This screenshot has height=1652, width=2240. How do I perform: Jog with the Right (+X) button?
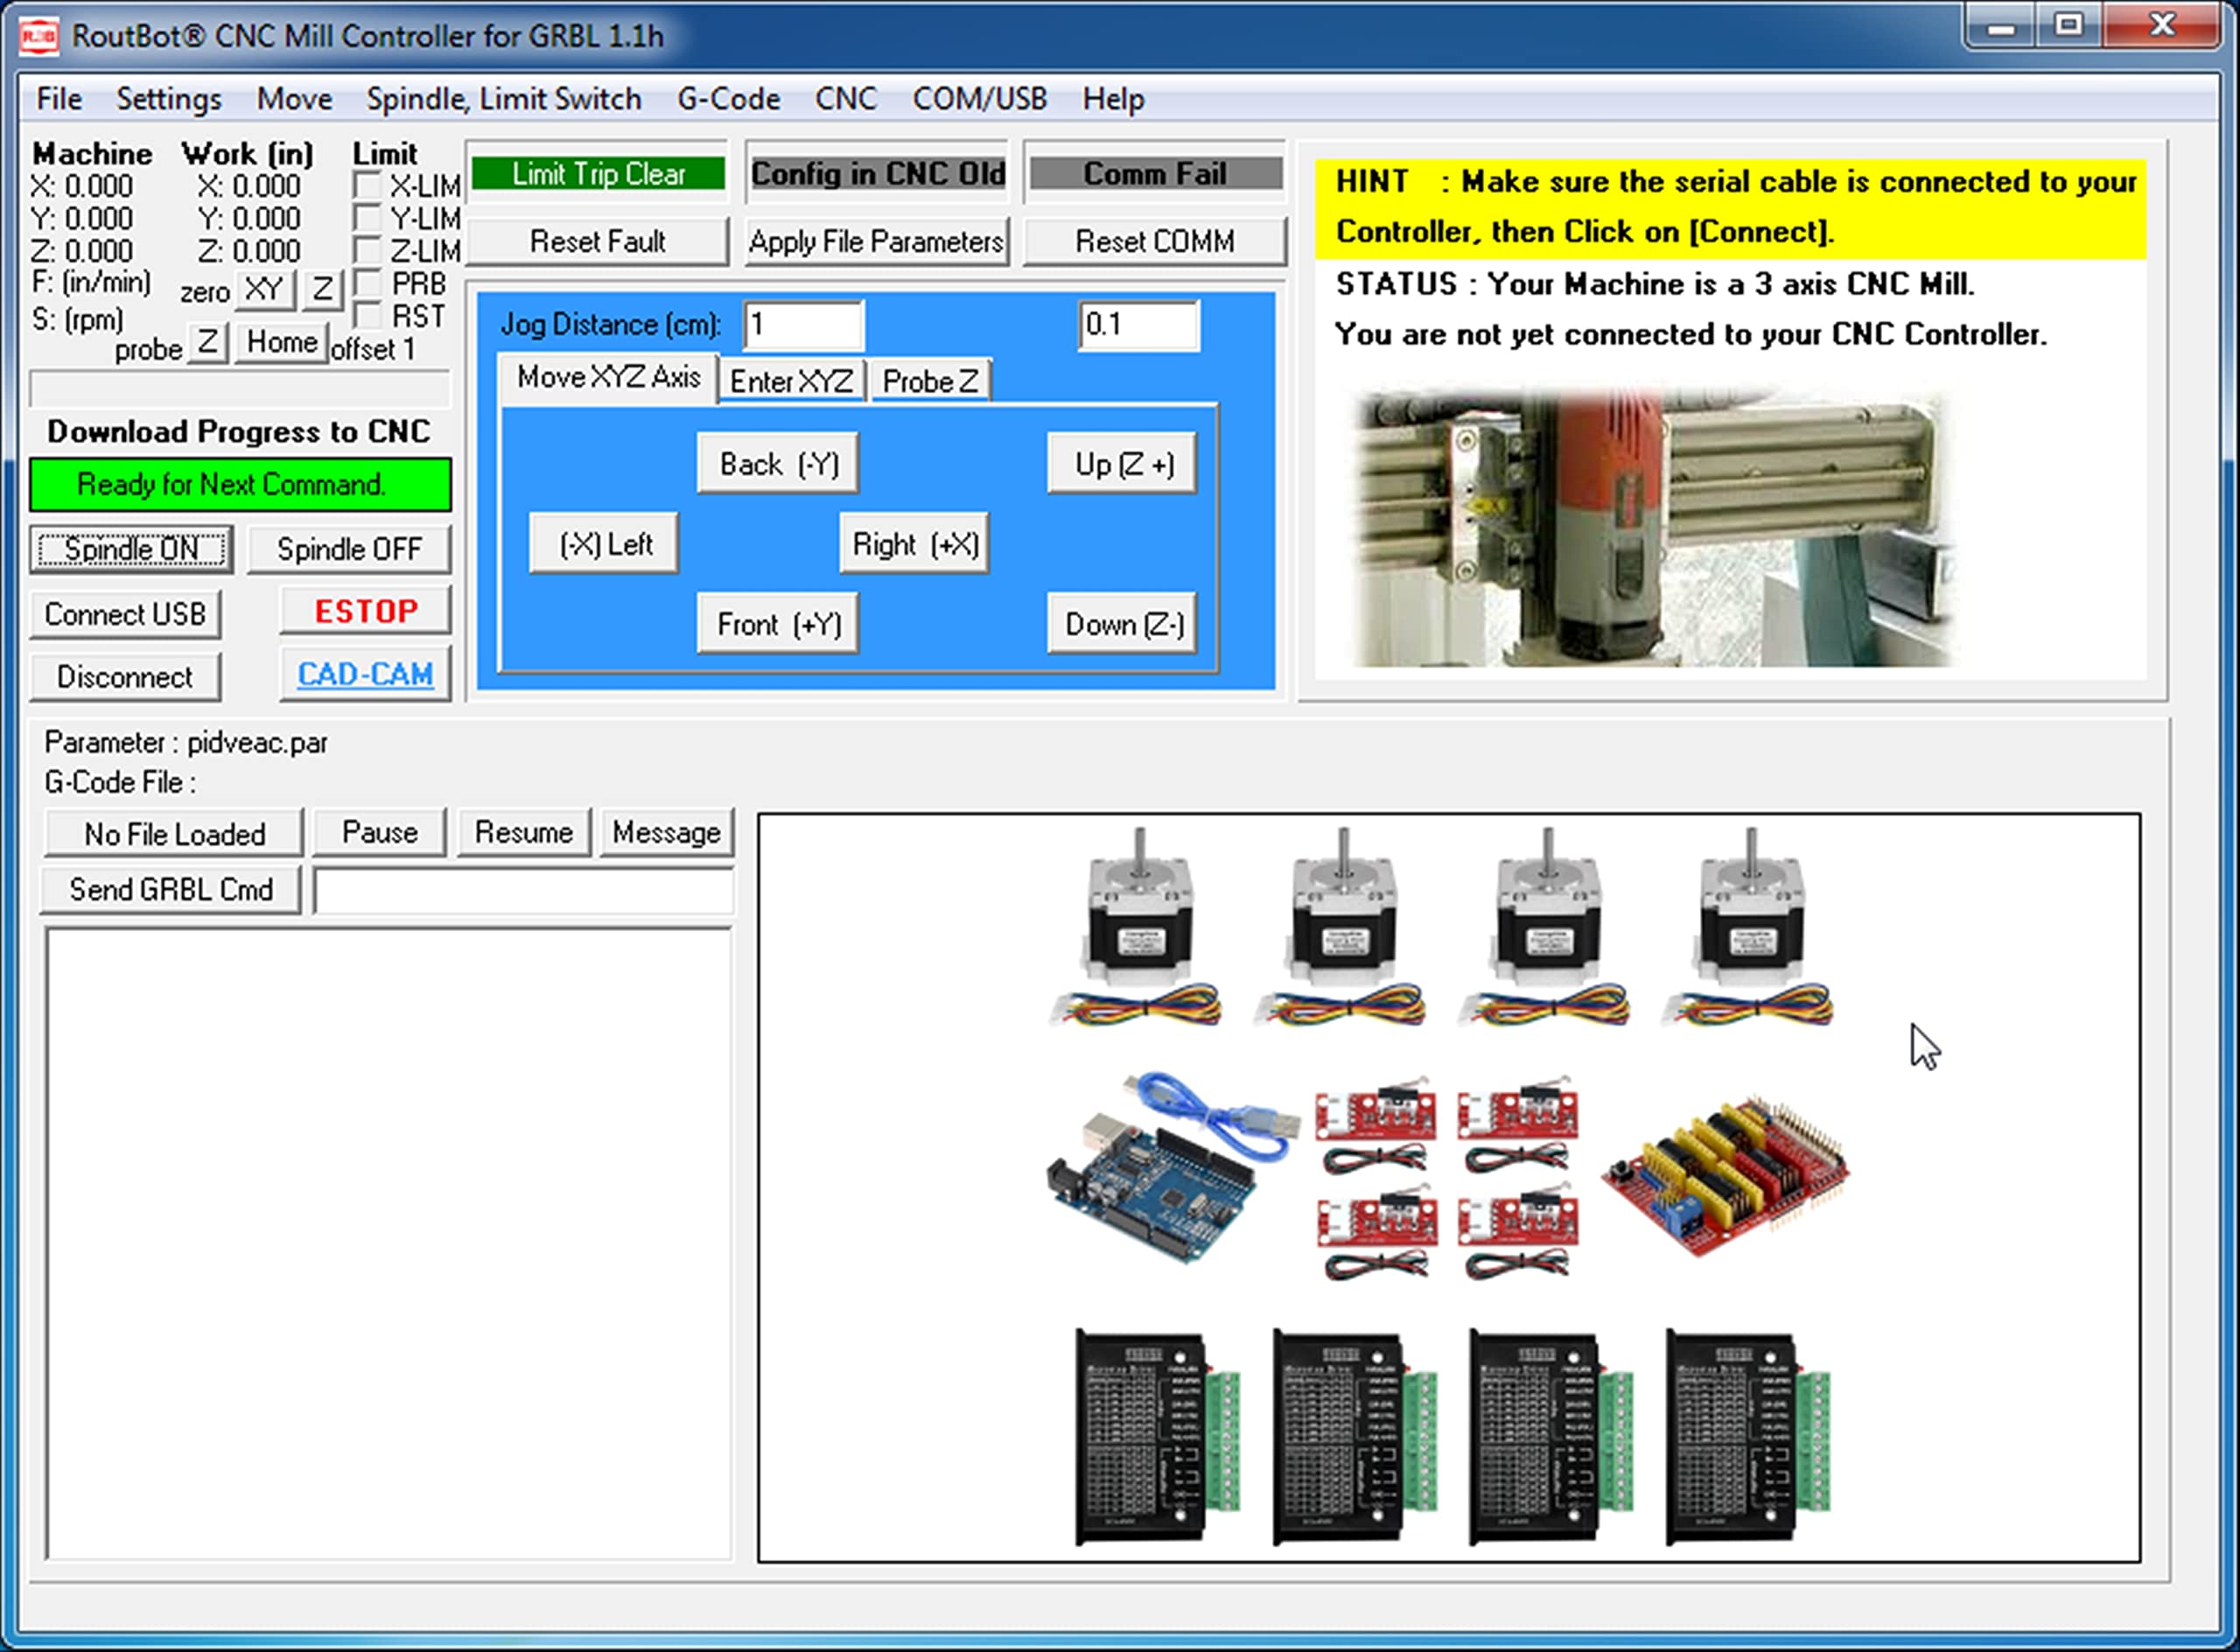[x=914, y=544]
